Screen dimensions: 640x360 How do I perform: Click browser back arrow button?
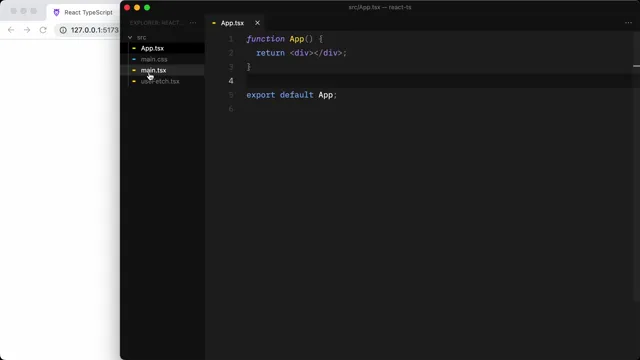[11, 30]
